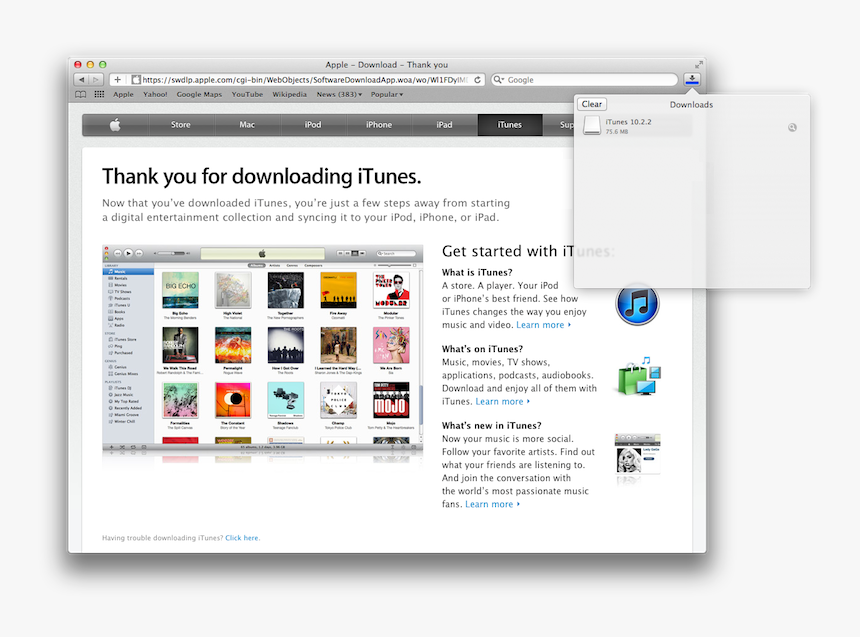Click the 'Thank you for downloading iTunes.' heading
Viewport: 860px width, 637px height.
[x=262, y=177]
